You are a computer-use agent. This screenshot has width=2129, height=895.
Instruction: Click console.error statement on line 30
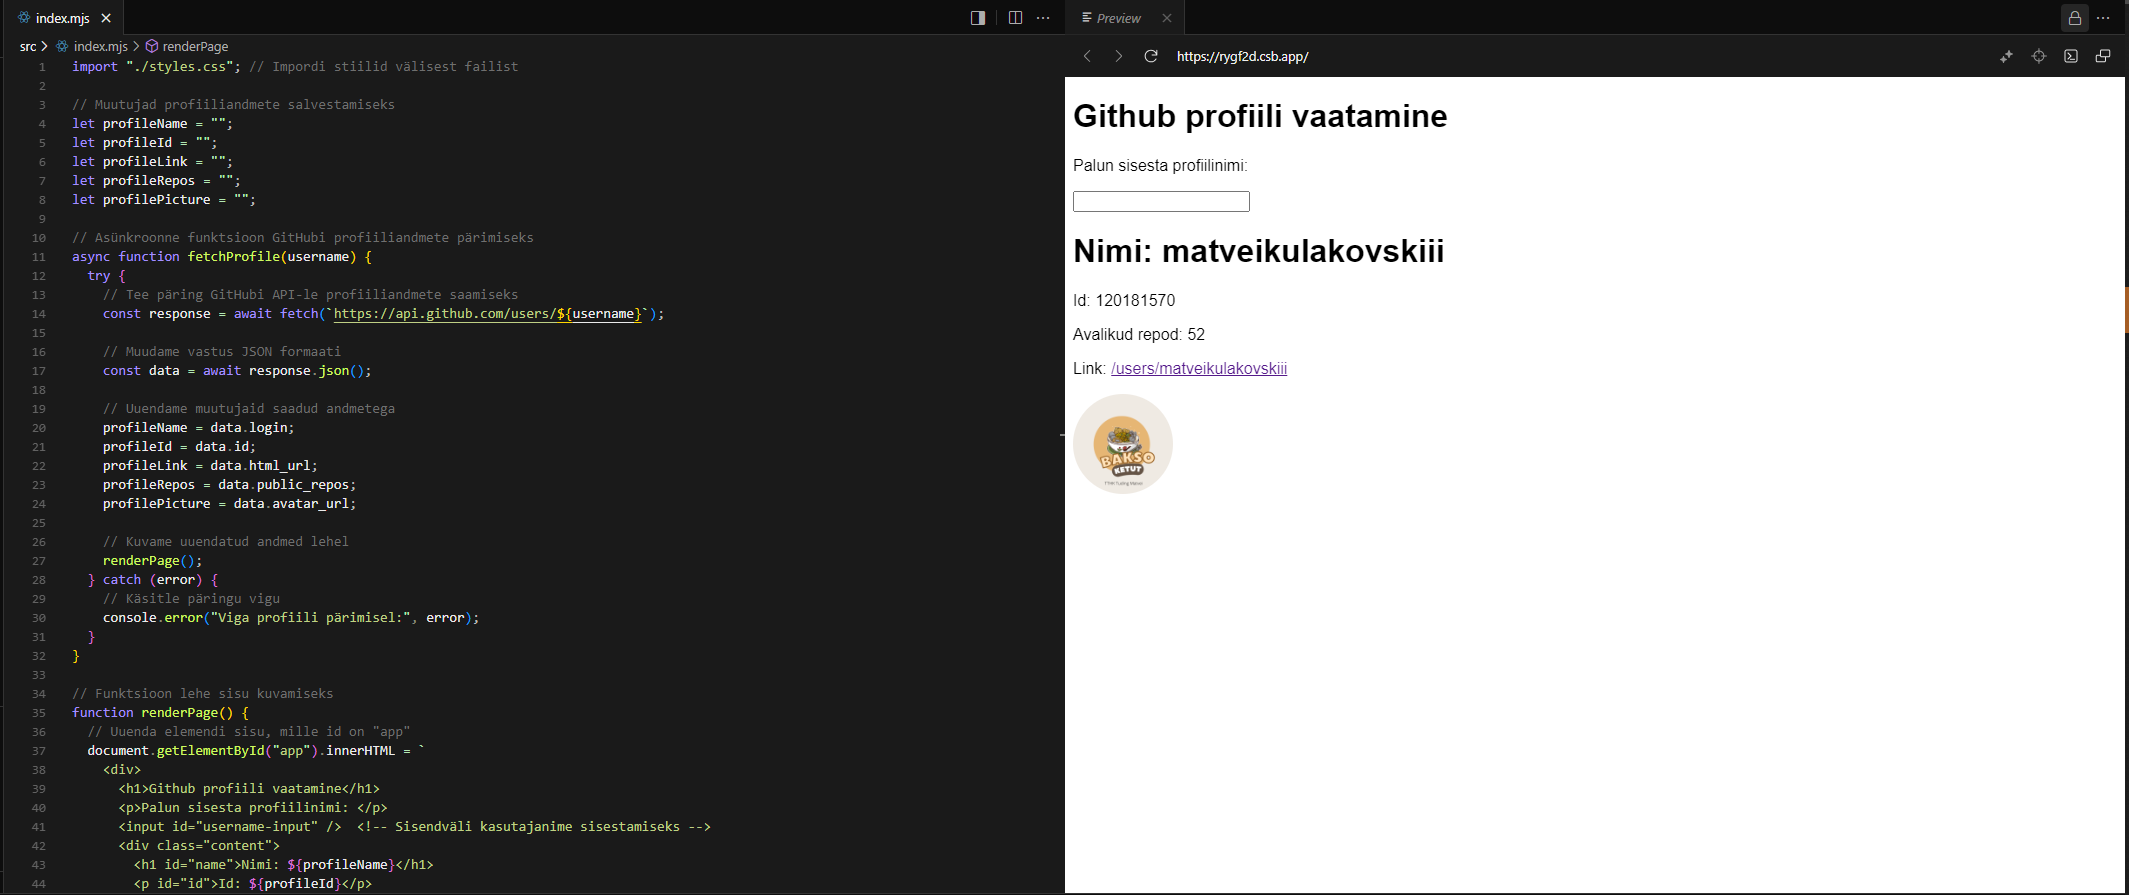(x=291, y=617)
